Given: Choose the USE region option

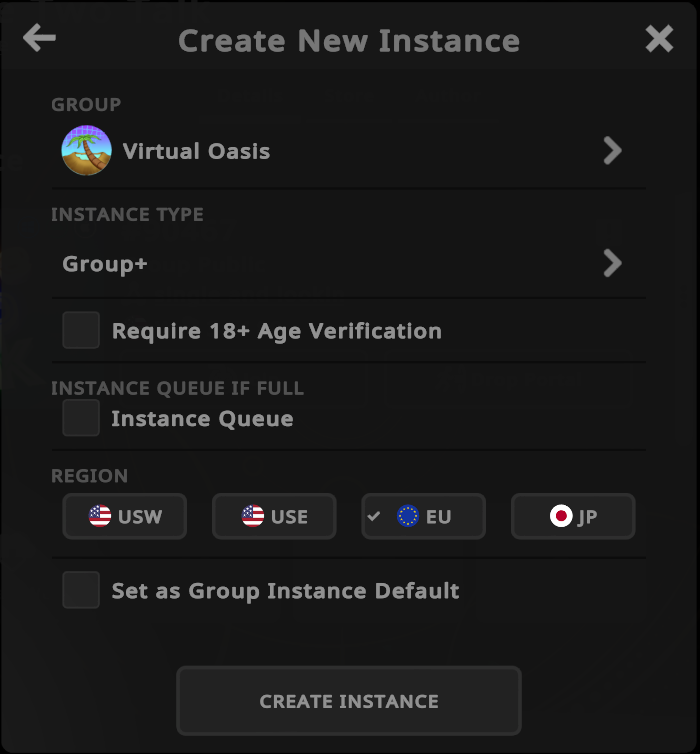Looking at the screenshot, I should click(274, 516).
